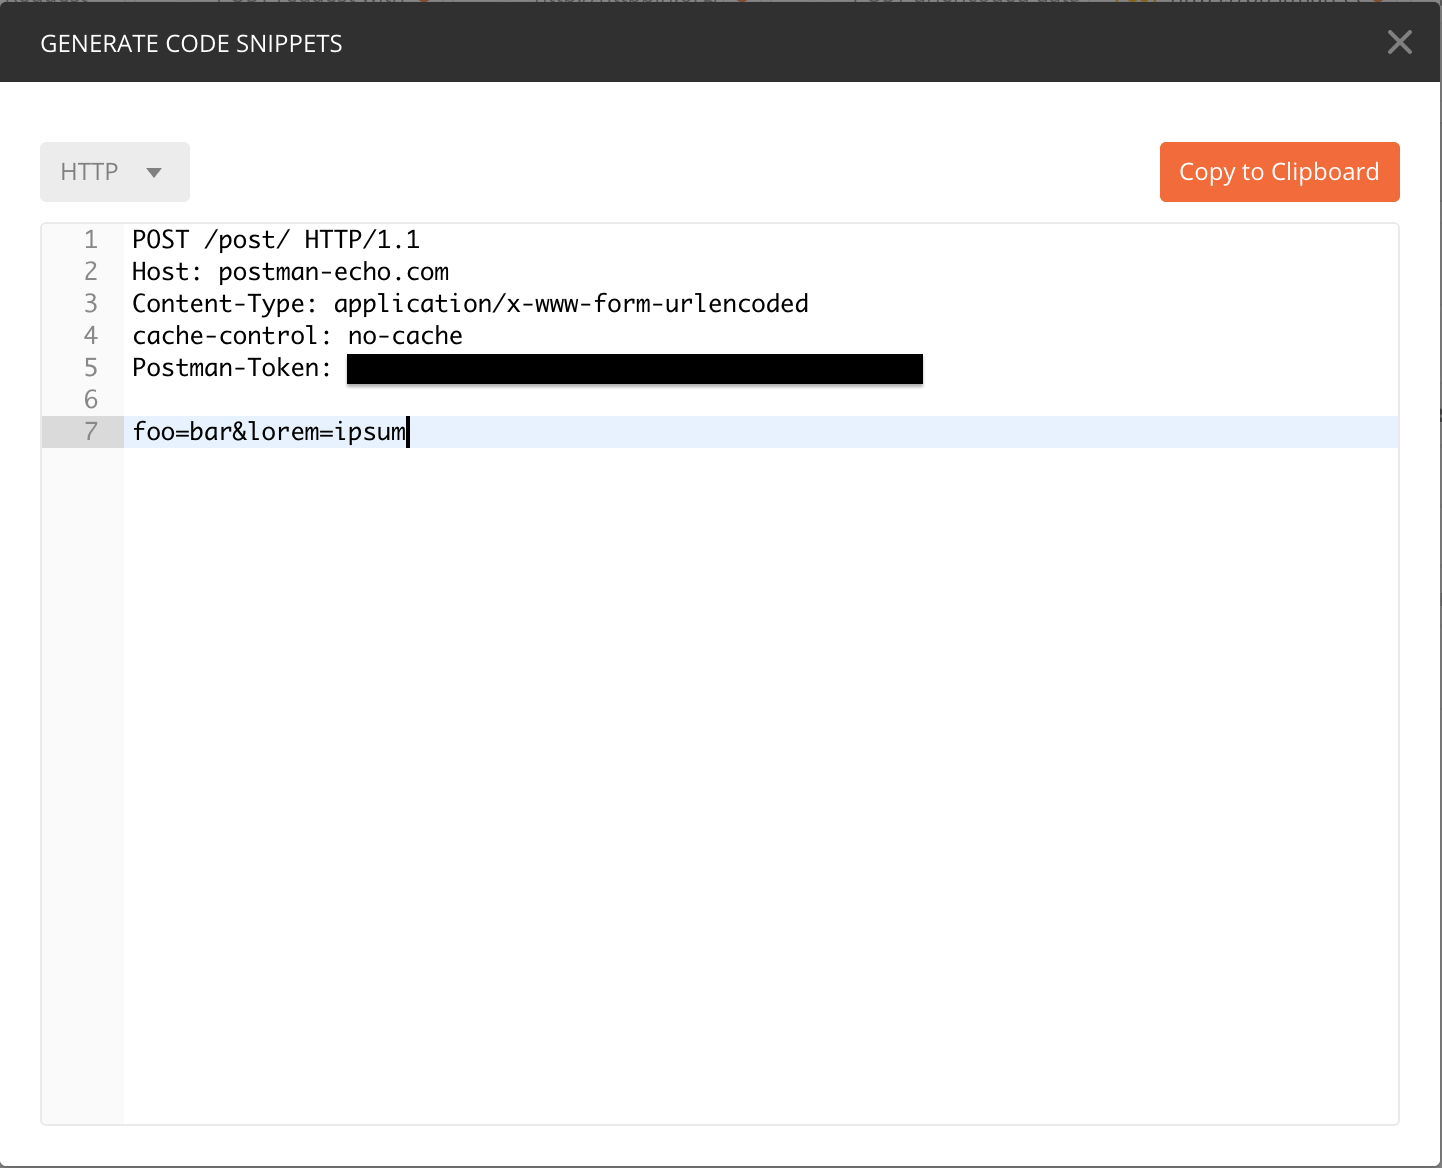Viewport: 1442px width, 1168px height.
Task: Select the cache-control no-cache line
Action: pos(296,335)
